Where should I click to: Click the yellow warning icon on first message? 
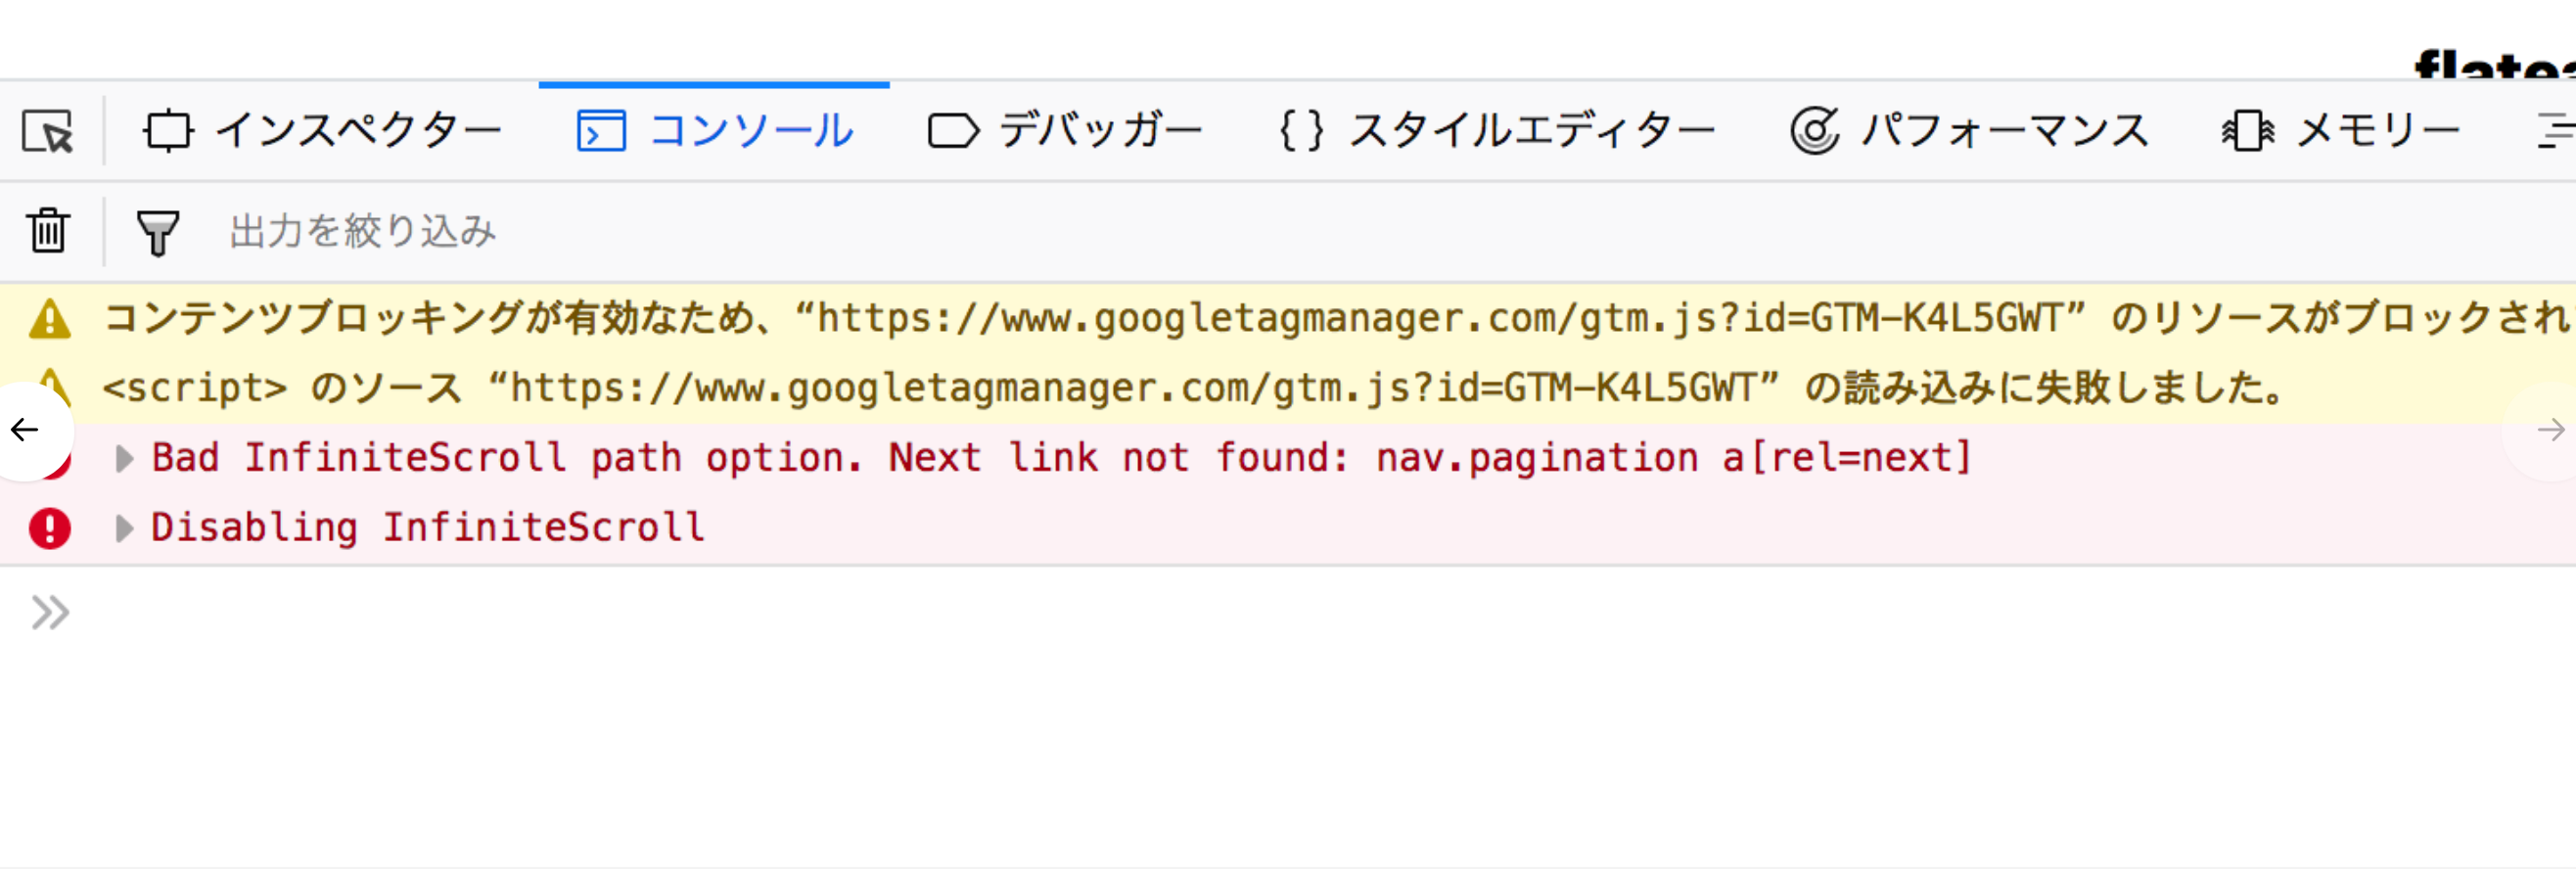(x=50, y=320)
